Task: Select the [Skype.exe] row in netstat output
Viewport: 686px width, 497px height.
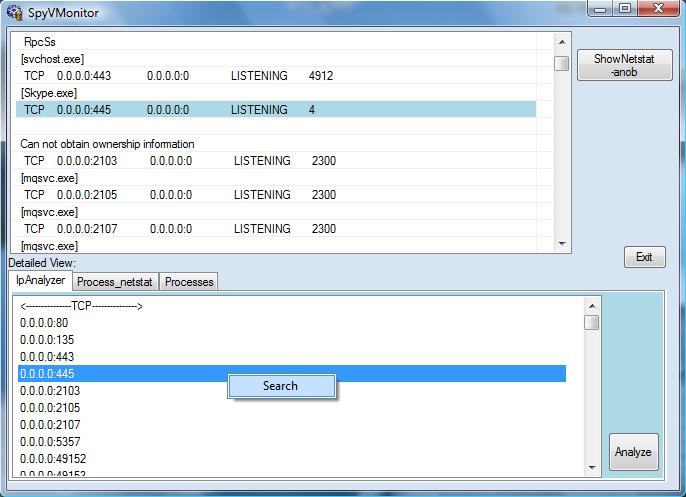Action: click(49, 93)
